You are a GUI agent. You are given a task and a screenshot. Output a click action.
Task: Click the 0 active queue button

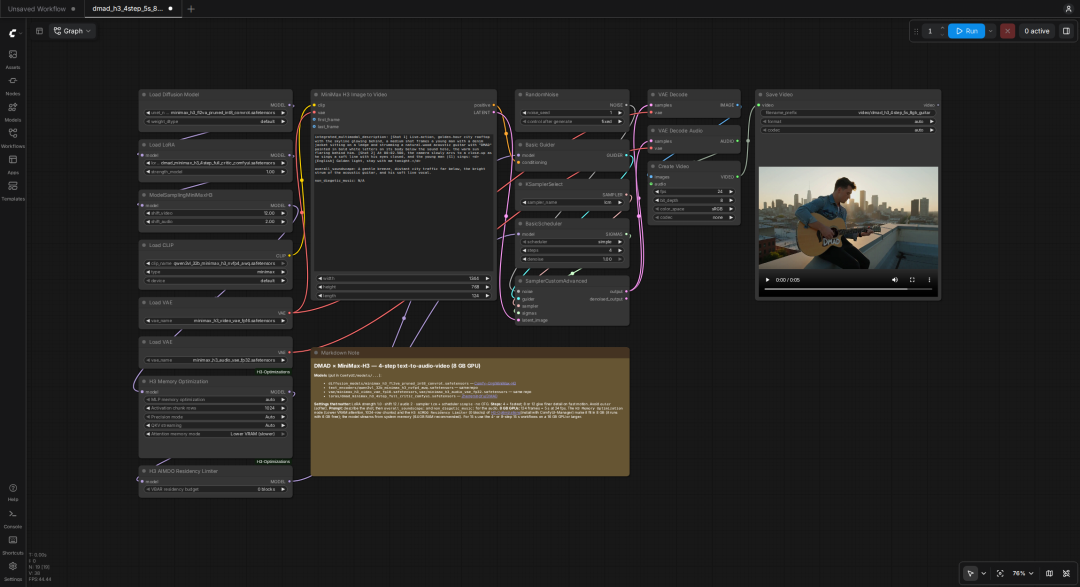click(1036, 31)
